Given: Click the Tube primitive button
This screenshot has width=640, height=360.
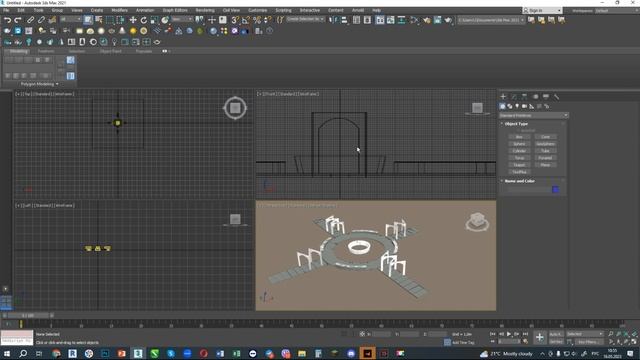Looking at the screenshot, I should click(x=545, y=151).
